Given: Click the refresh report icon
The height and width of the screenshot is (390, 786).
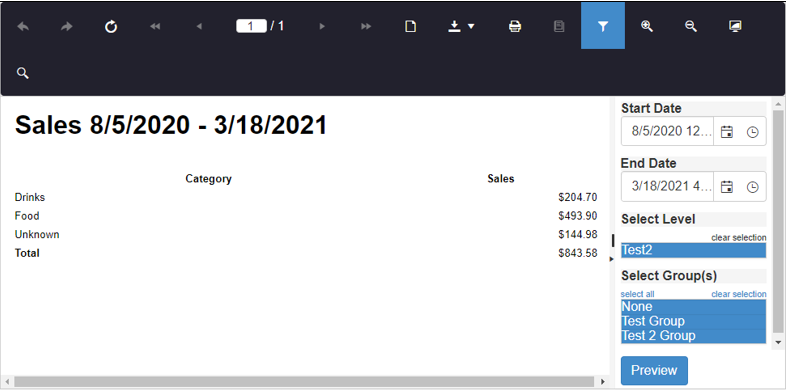Looking at the screenshot, I should click(111, 27).
